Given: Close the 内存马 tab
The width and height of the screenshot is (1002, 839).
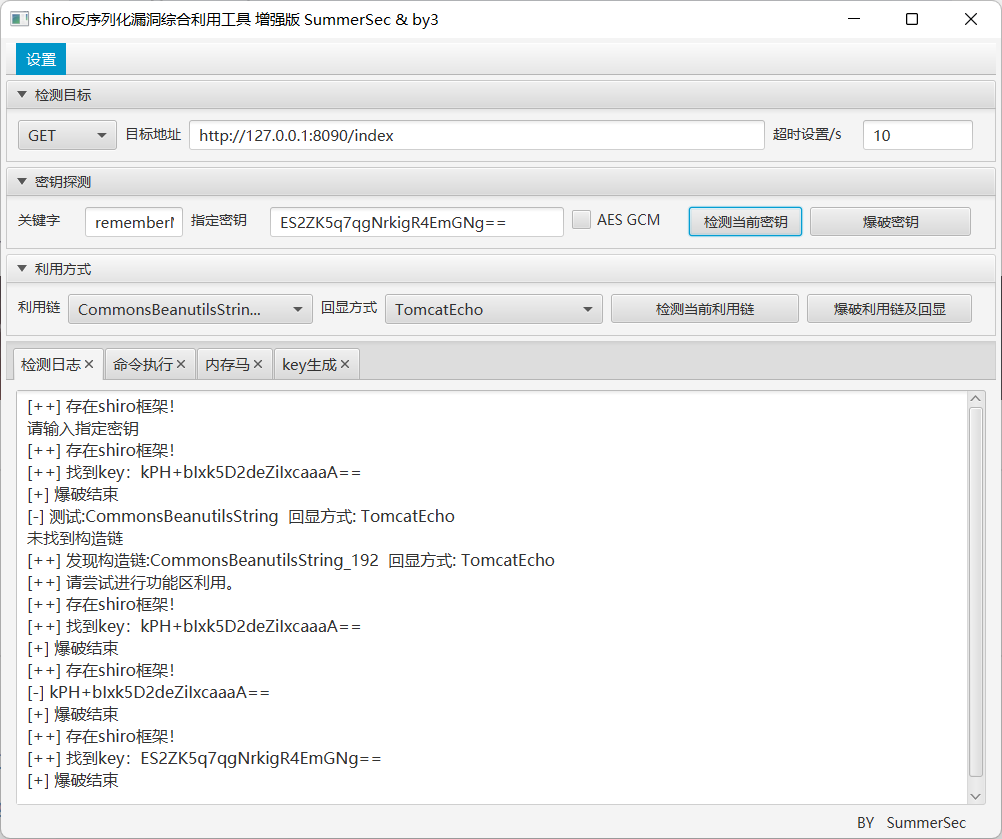Looking at the screenshot, I should pyautogui.click(x=258, y=364).
